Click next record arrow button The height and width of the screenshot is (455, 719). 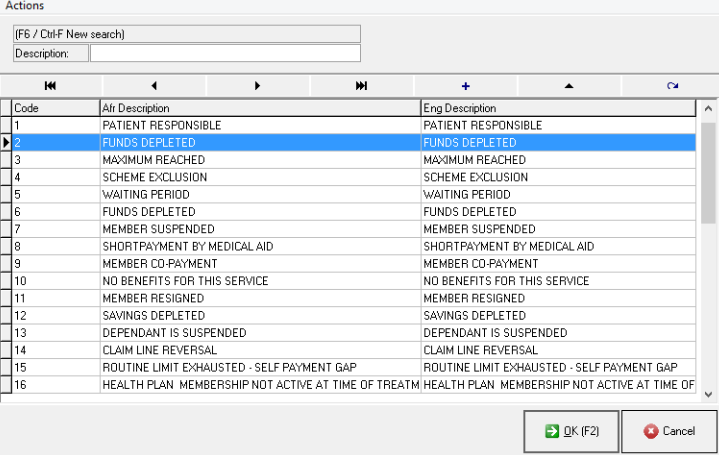[x=258, y=86]
